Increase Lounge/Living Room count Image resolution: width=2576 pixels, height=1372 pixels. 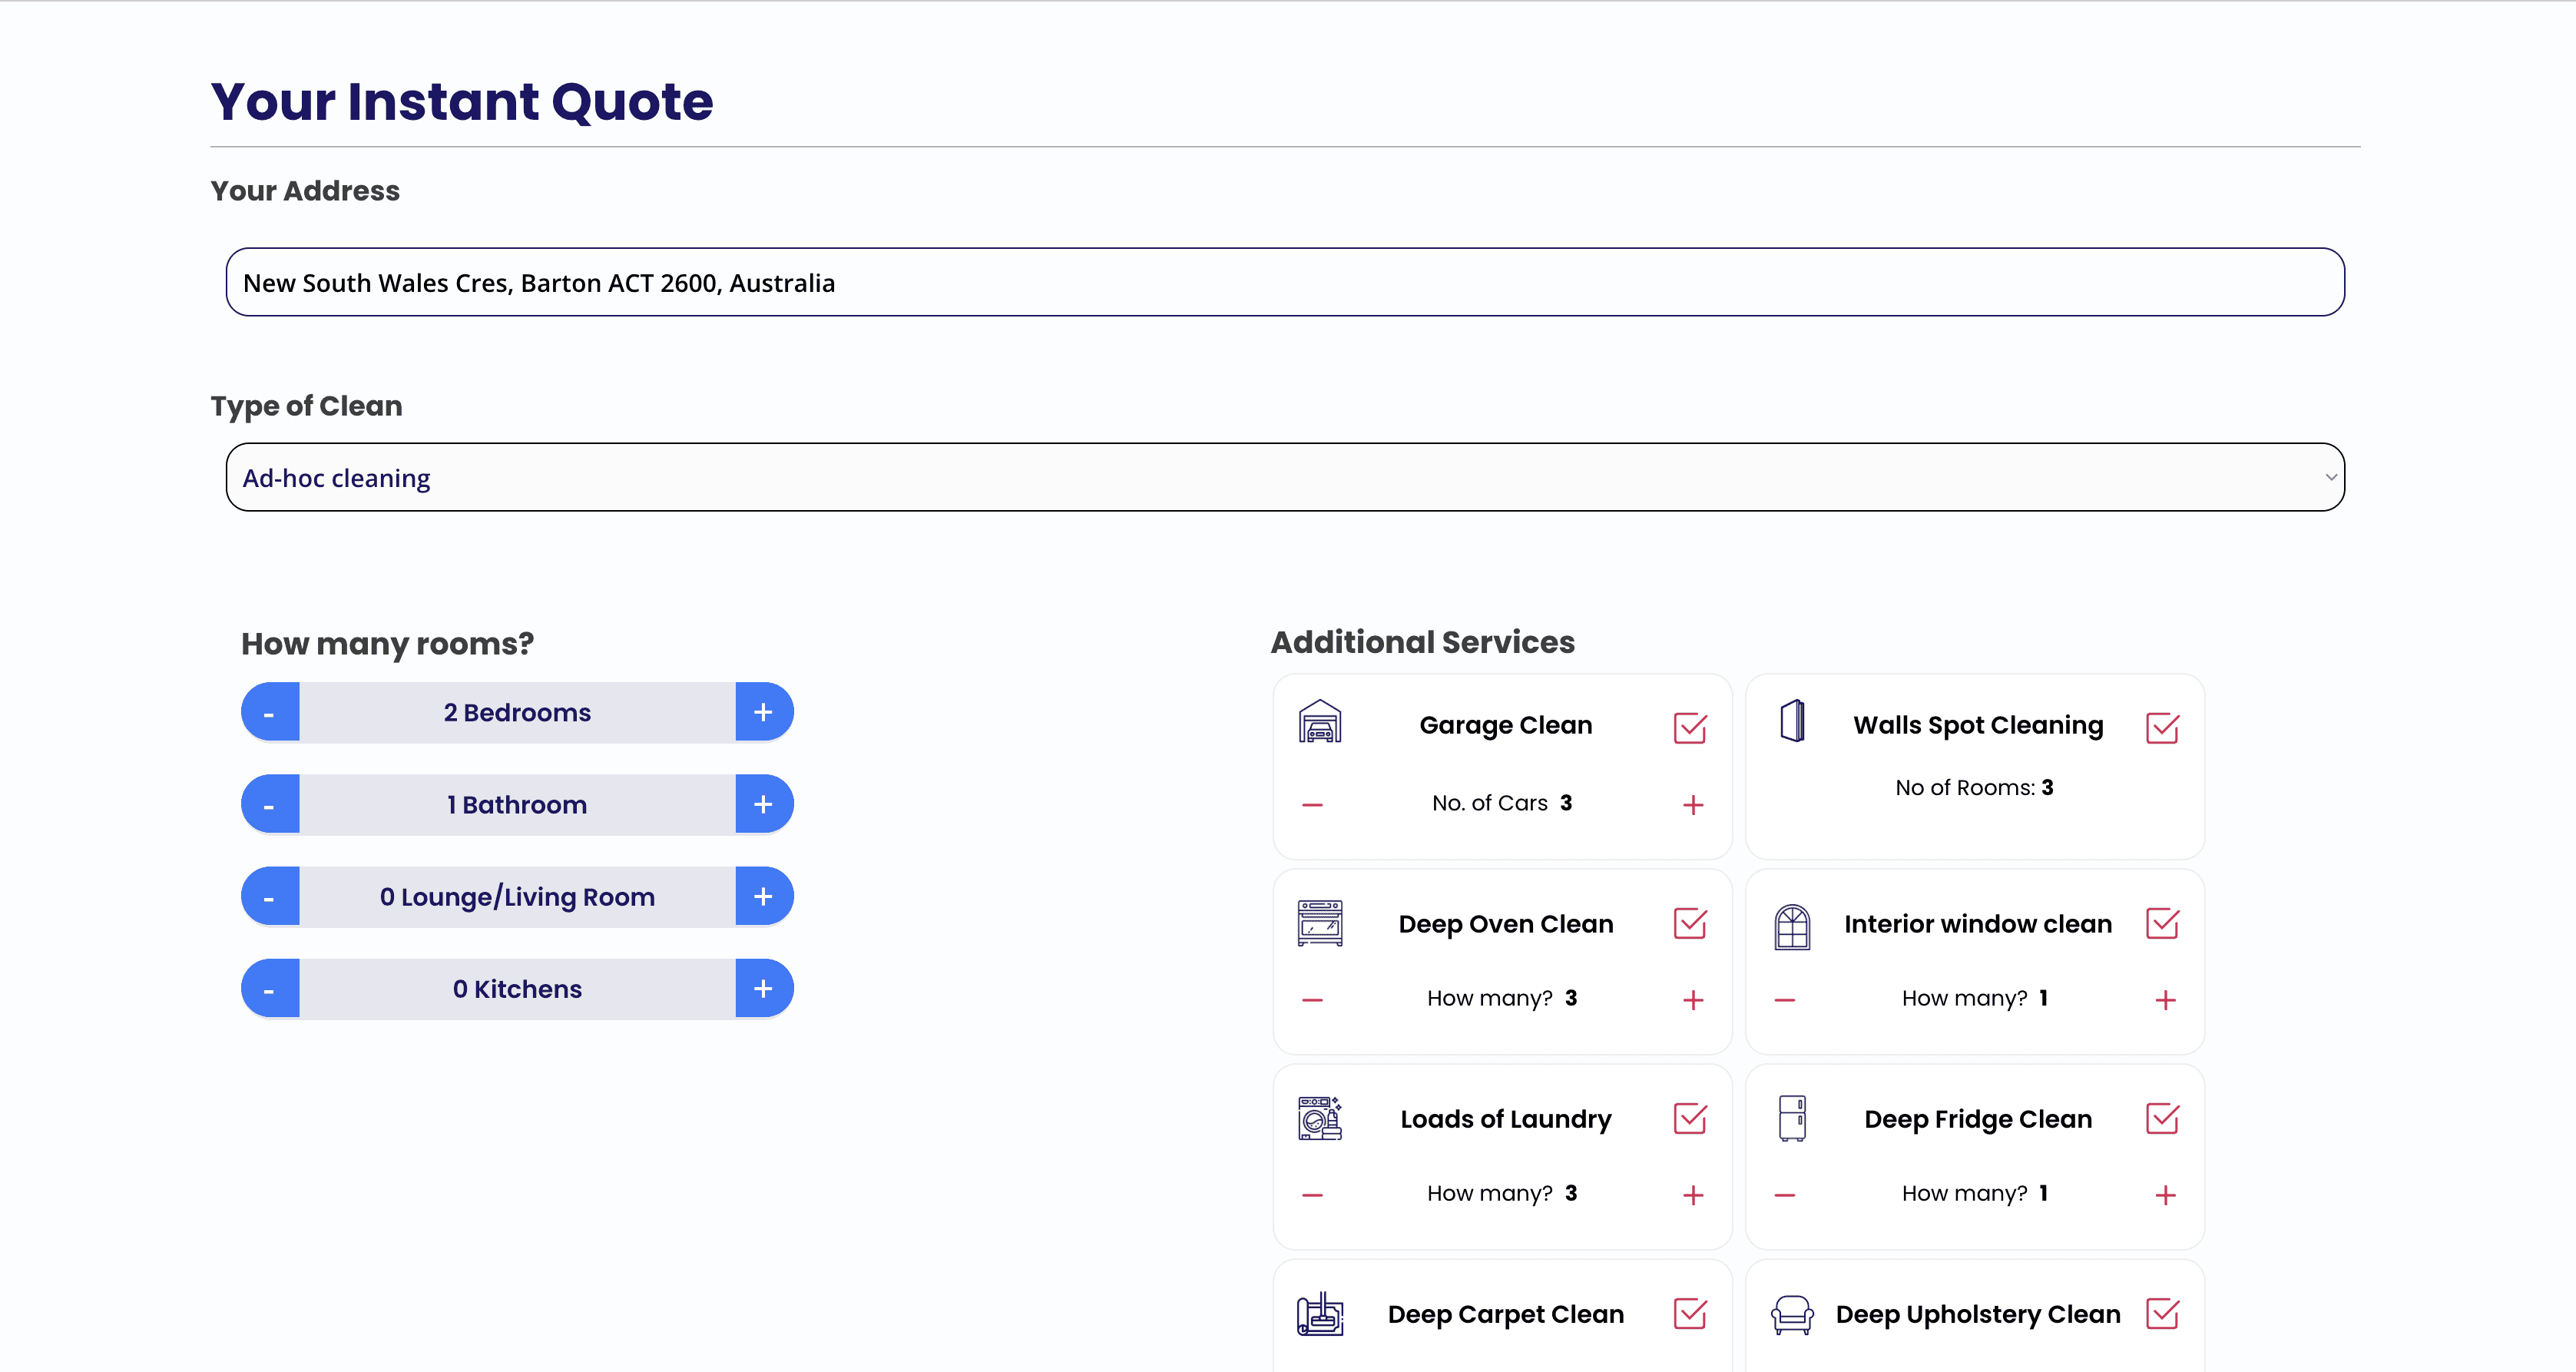click(763, 896)
